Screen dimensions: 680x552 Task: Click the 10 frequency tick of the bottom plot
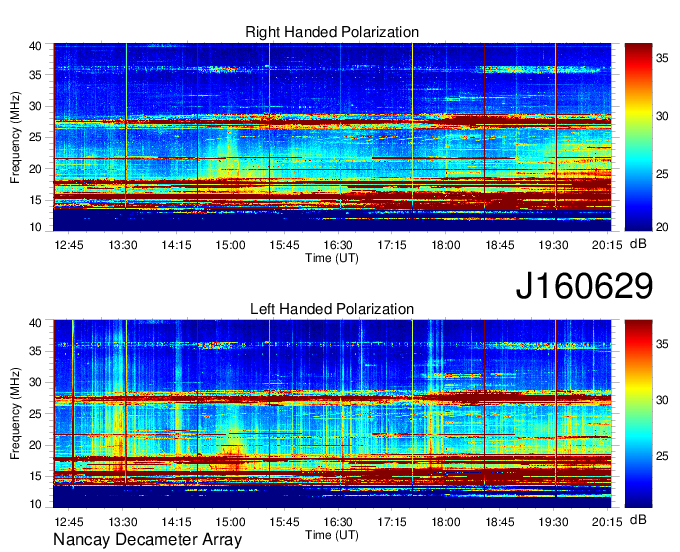click(35, 504)
